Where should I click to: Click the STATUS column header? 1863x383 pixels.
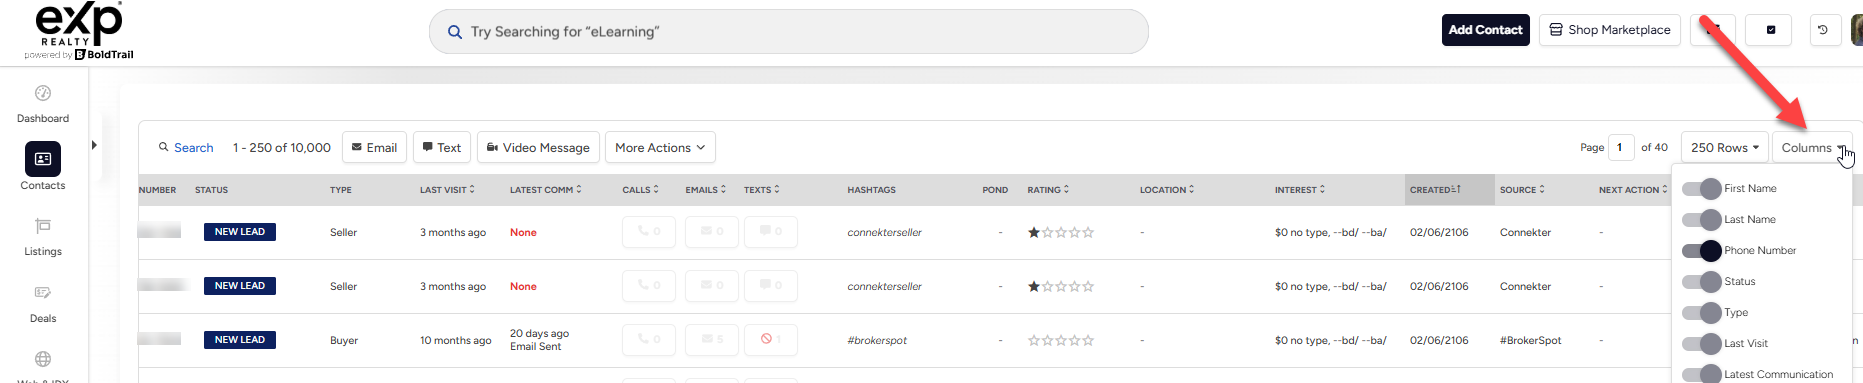pyautogui.click(x=211, y=190)
